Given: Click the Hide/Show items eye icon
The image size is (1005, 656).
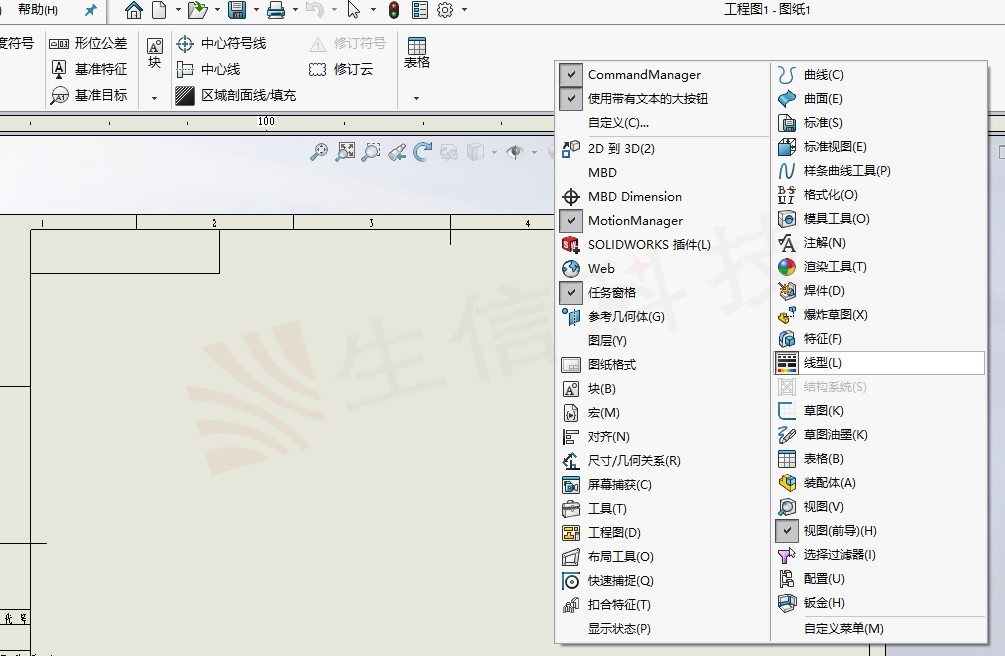Looking at the screenshot, I should pos(515,152).
